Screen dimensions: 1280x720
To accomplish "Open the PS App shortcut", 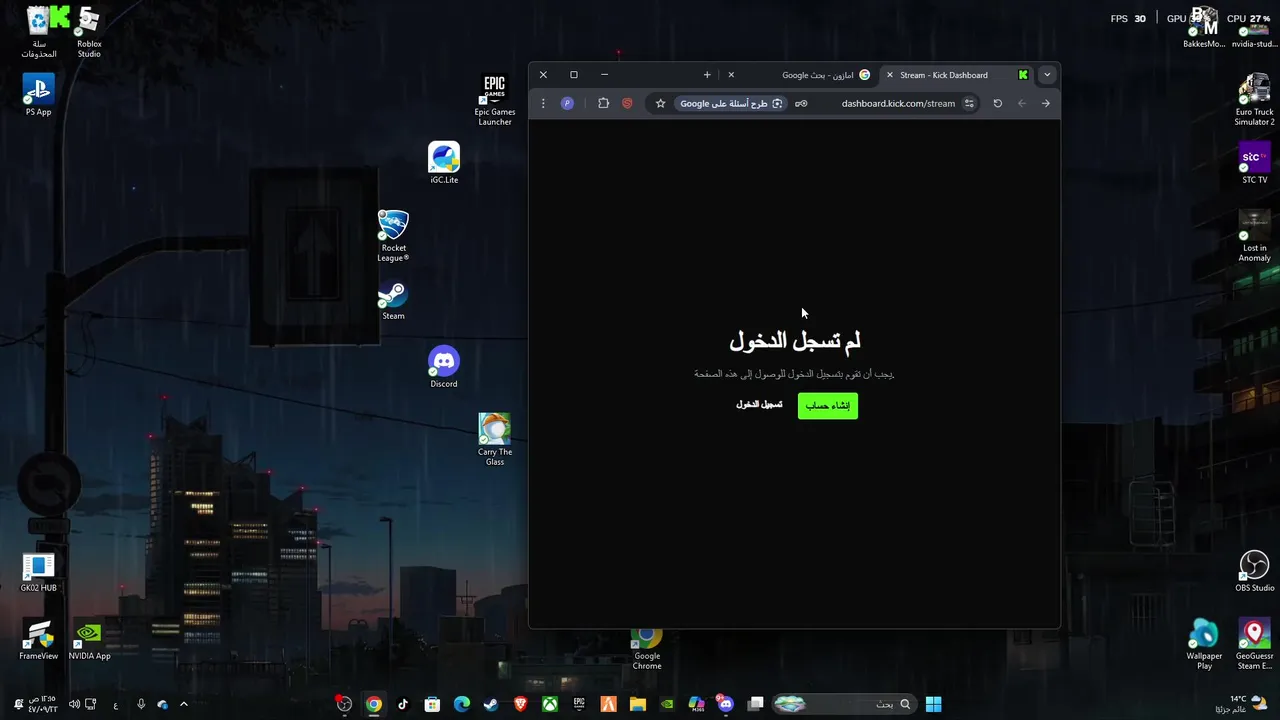I will pyautogui.click(x=38, y=95).
